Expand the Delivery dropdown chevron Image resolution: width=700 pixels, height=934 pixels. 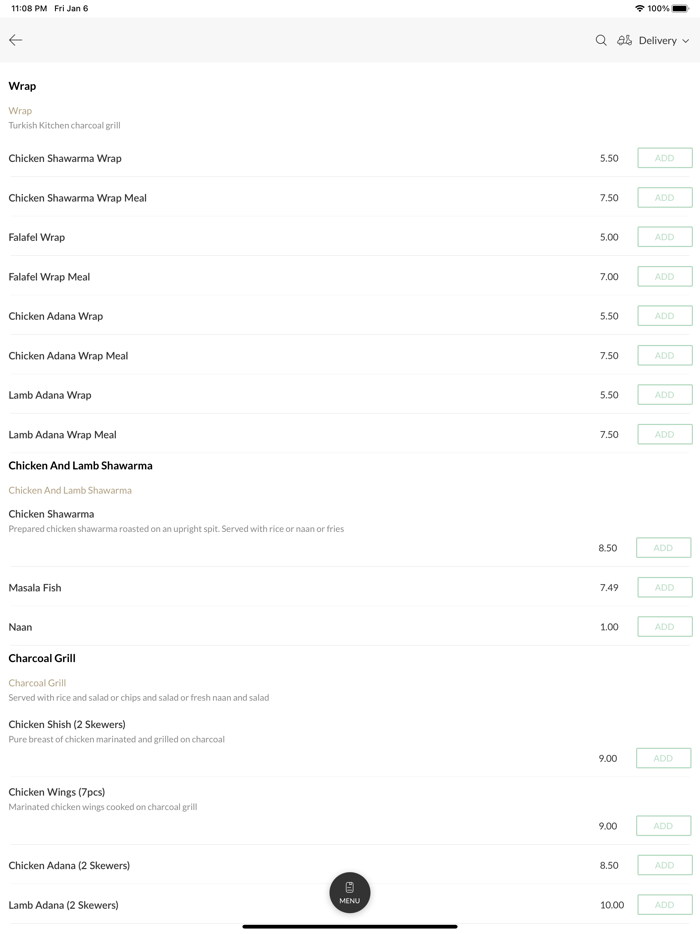coord(686,41)
